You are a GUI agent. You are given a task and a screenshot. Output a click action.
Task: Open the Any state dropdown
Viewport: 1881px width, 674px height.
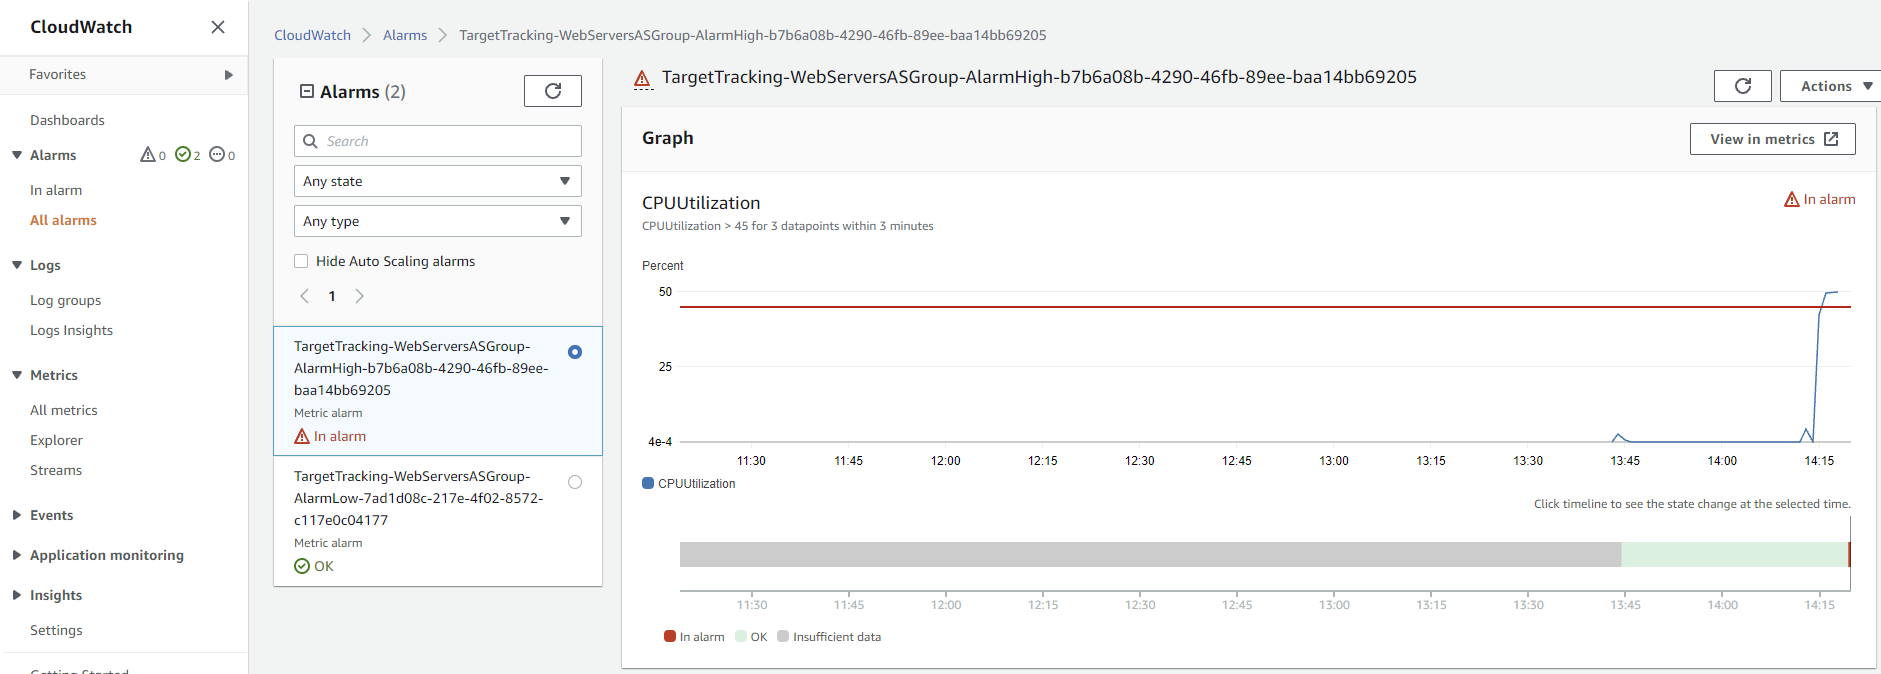pyautogui.click(x=438, y=181)
